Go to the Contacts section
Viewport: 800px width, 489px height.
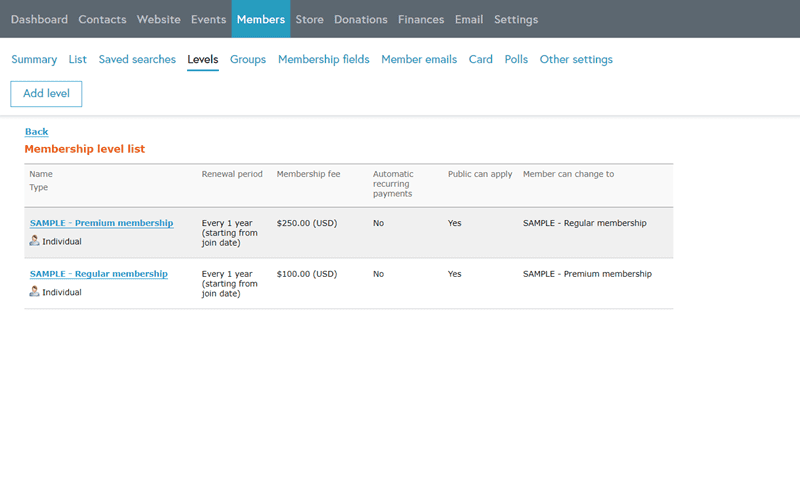click(x=102, y=19)
